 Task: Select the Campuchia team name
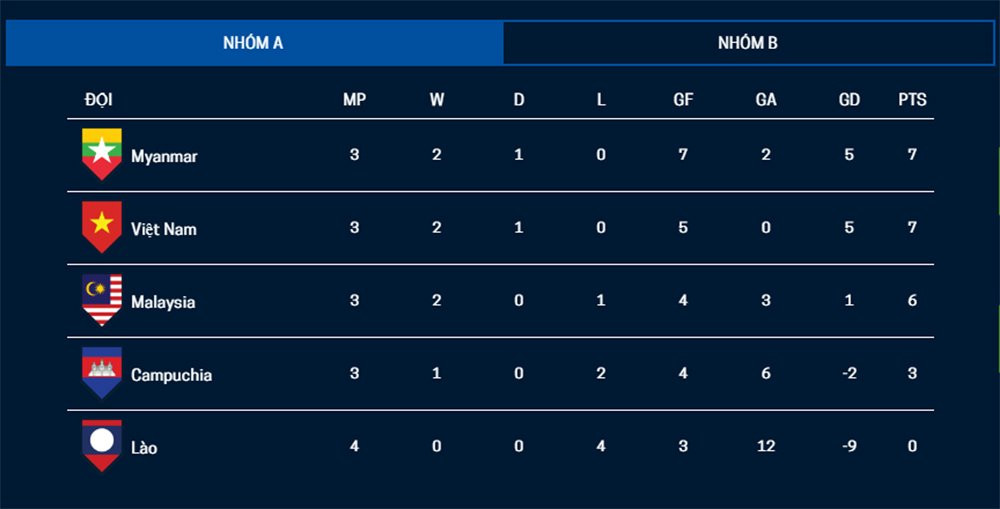(171, 375)
